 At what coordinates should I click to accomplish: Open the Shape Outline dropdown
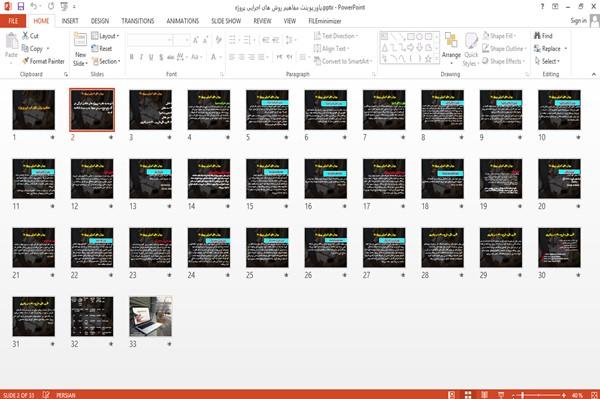[504, 49]
